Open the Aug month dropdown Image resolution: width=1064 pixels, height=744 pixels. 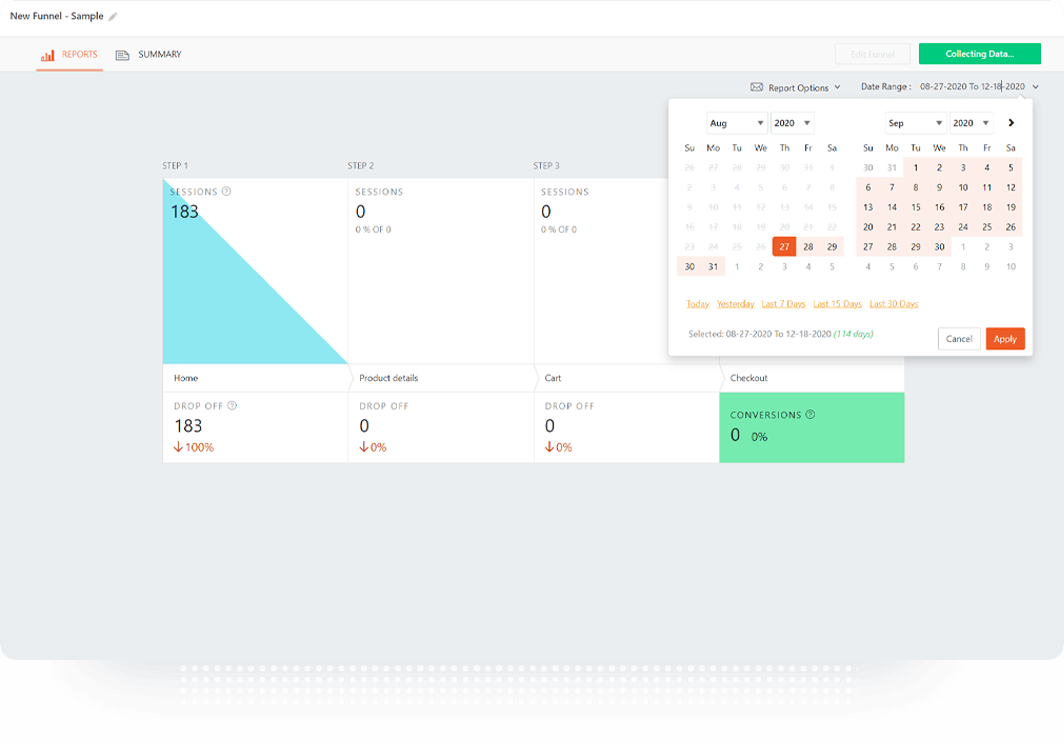click(736, 123)
